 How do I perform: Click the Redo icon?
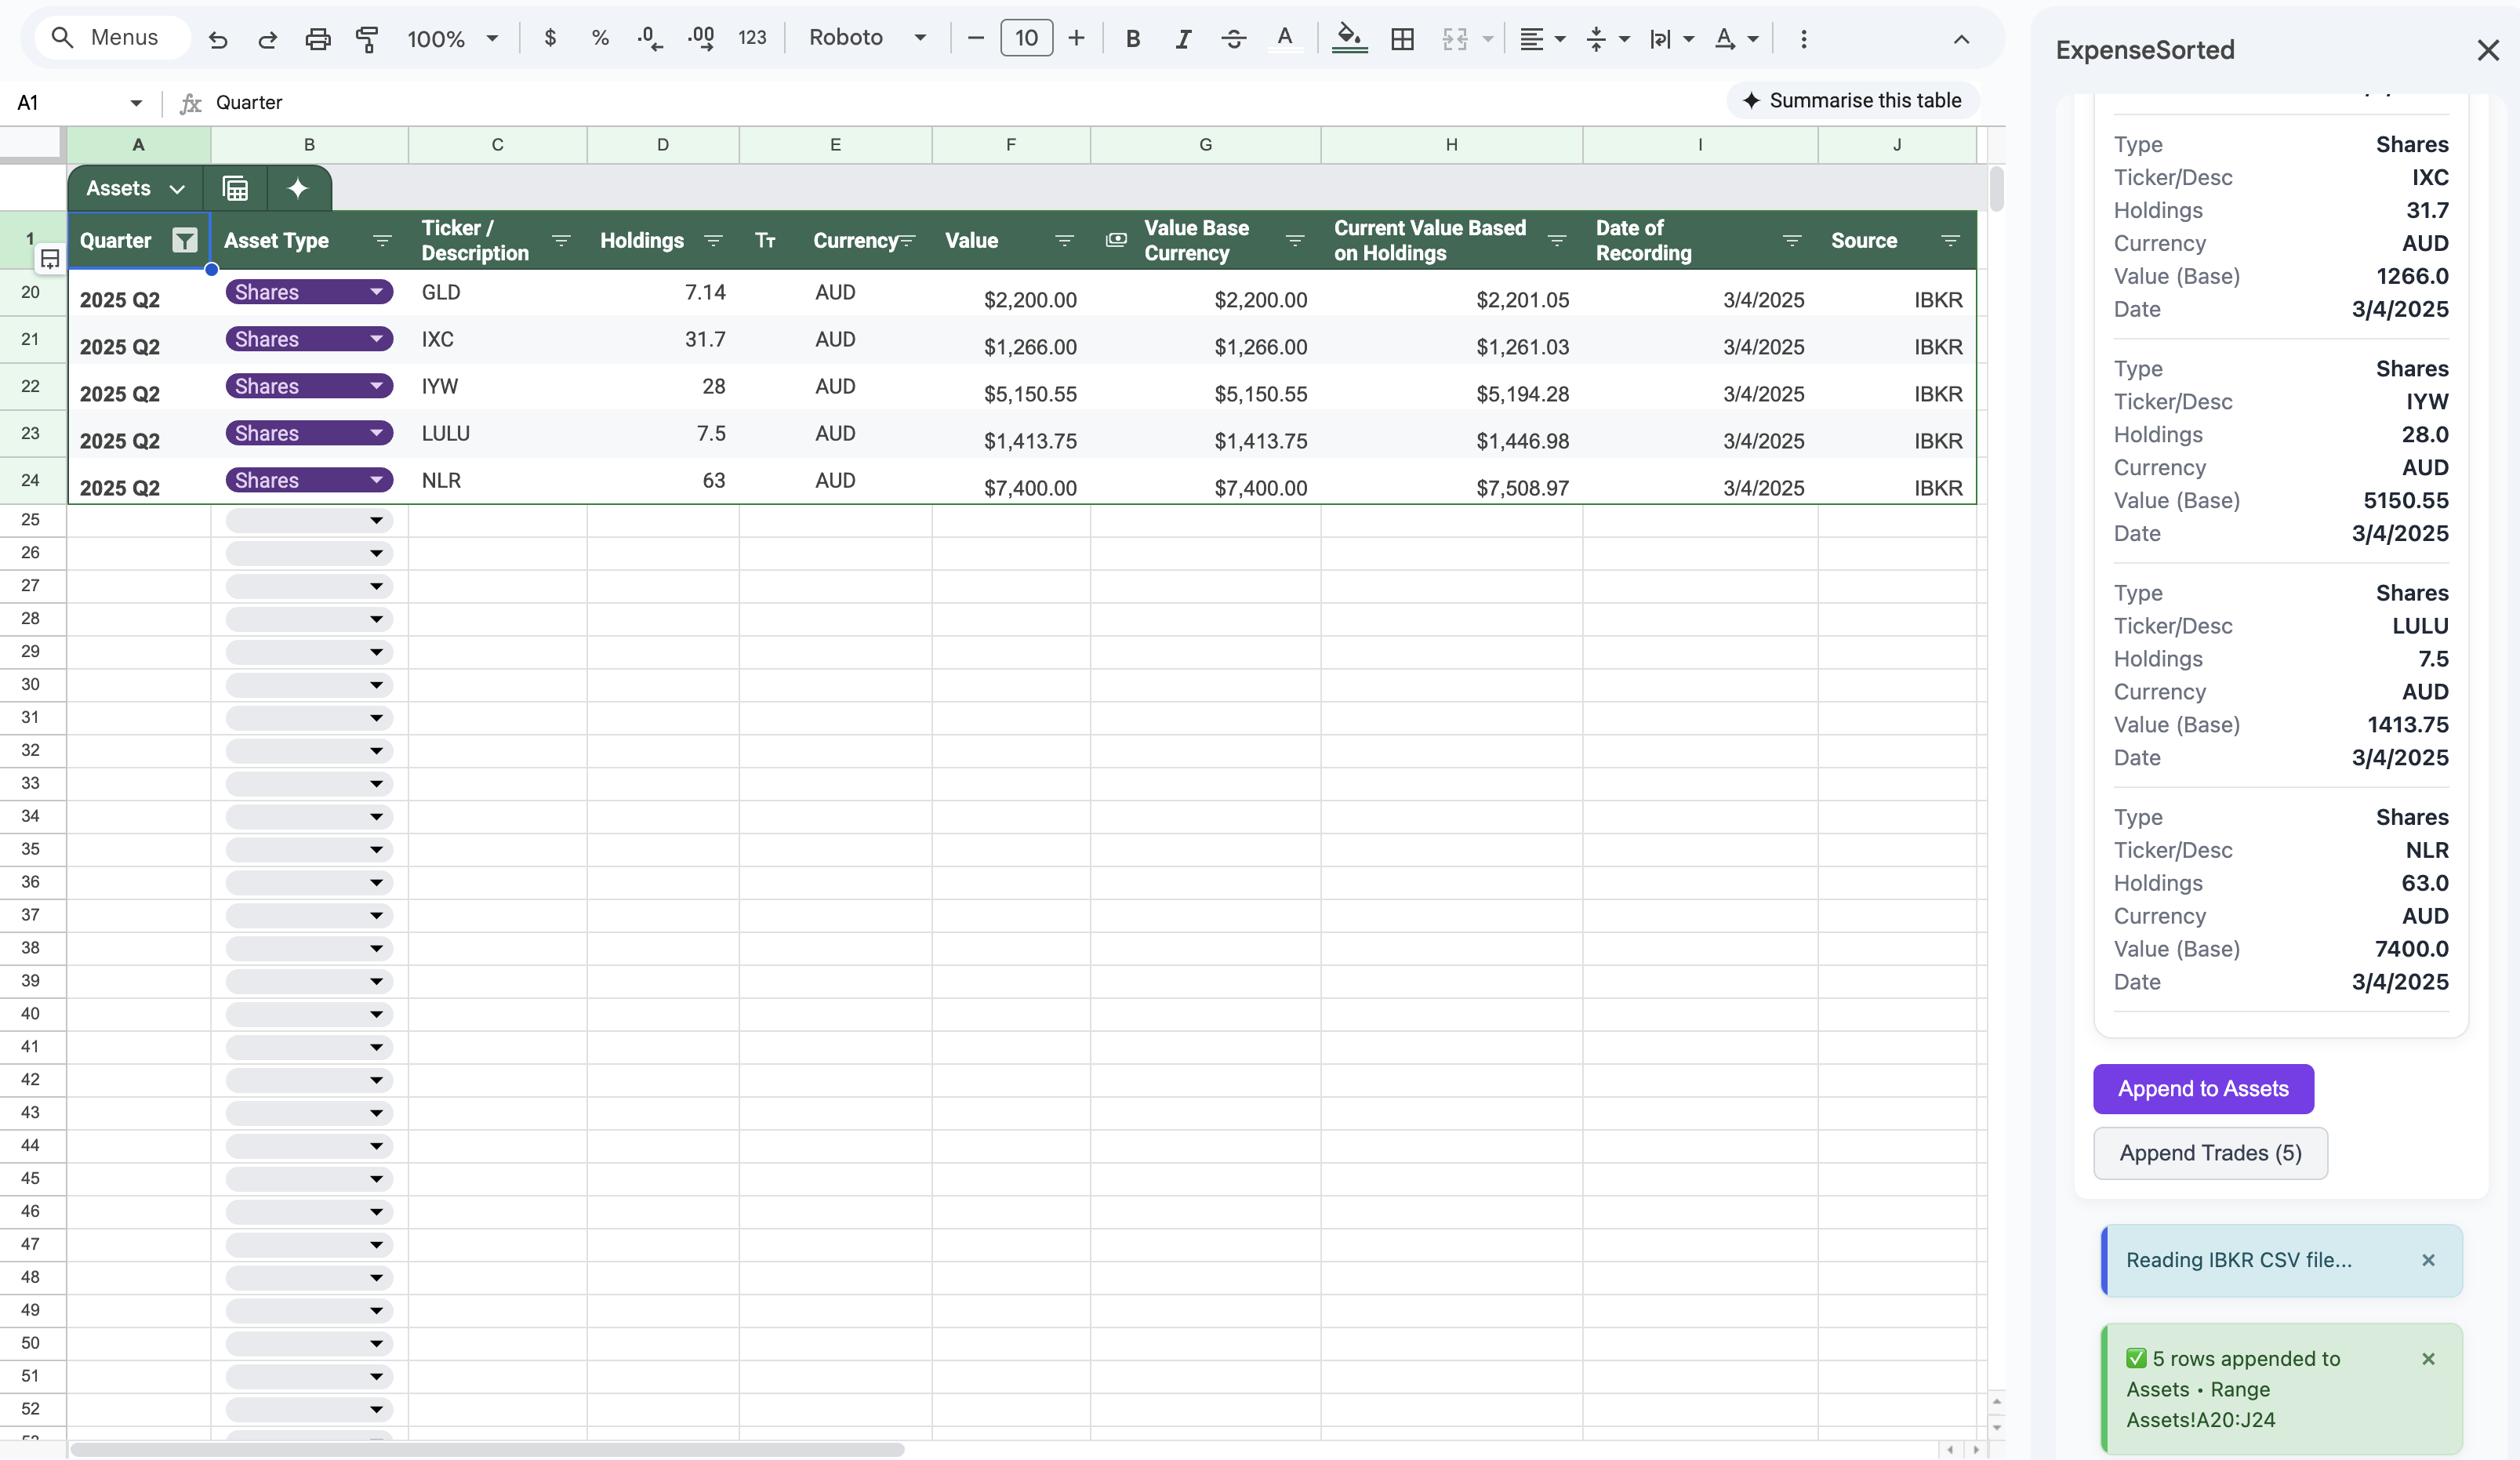(267, 39)
